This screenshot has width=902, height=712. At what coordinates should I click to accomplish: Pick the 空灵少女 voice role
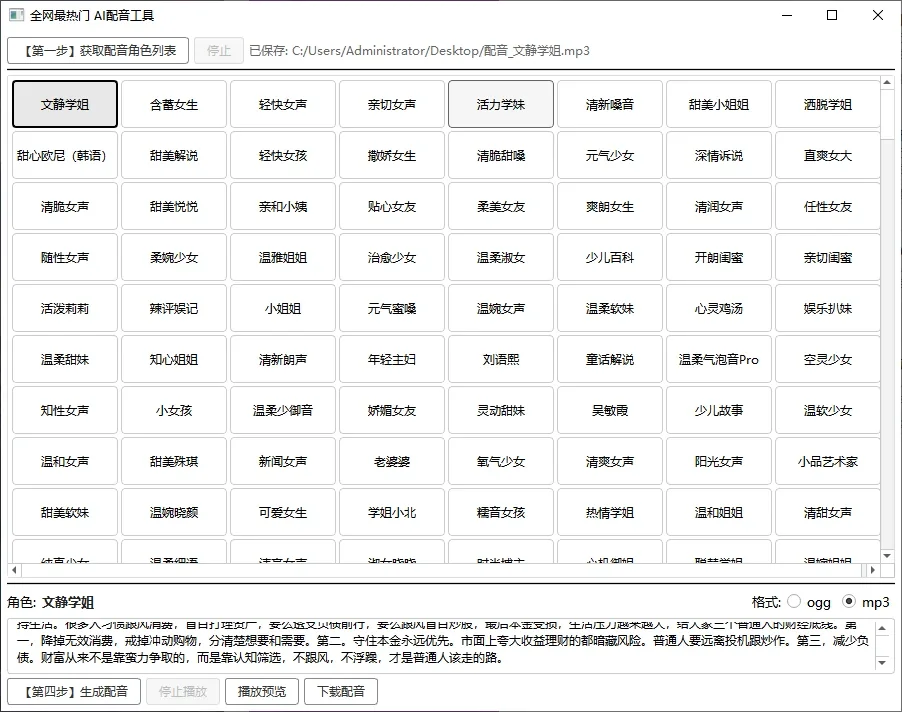[827, 359]
